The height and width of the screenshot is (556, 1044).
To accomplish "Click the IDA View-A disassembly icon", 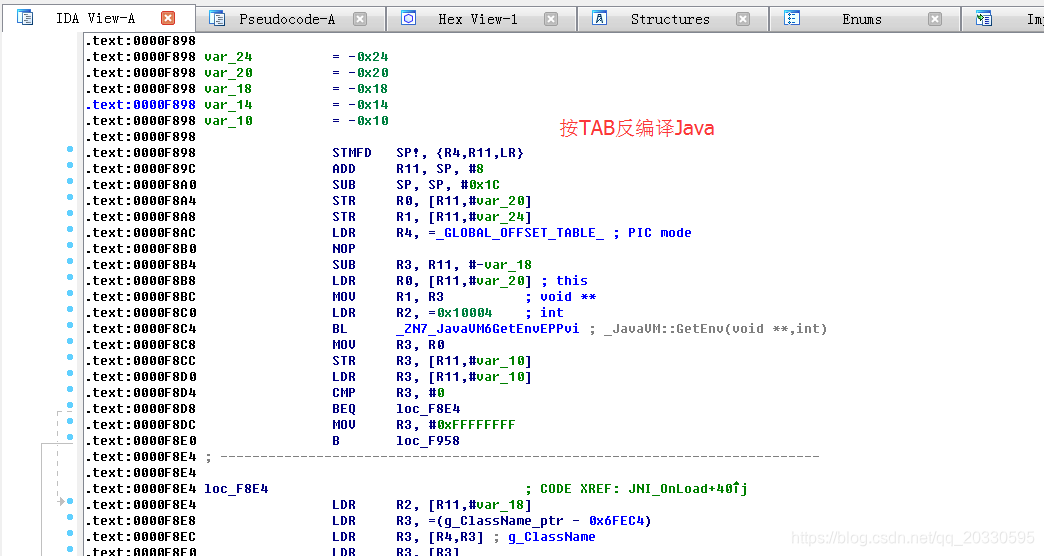I will [25, 18].
